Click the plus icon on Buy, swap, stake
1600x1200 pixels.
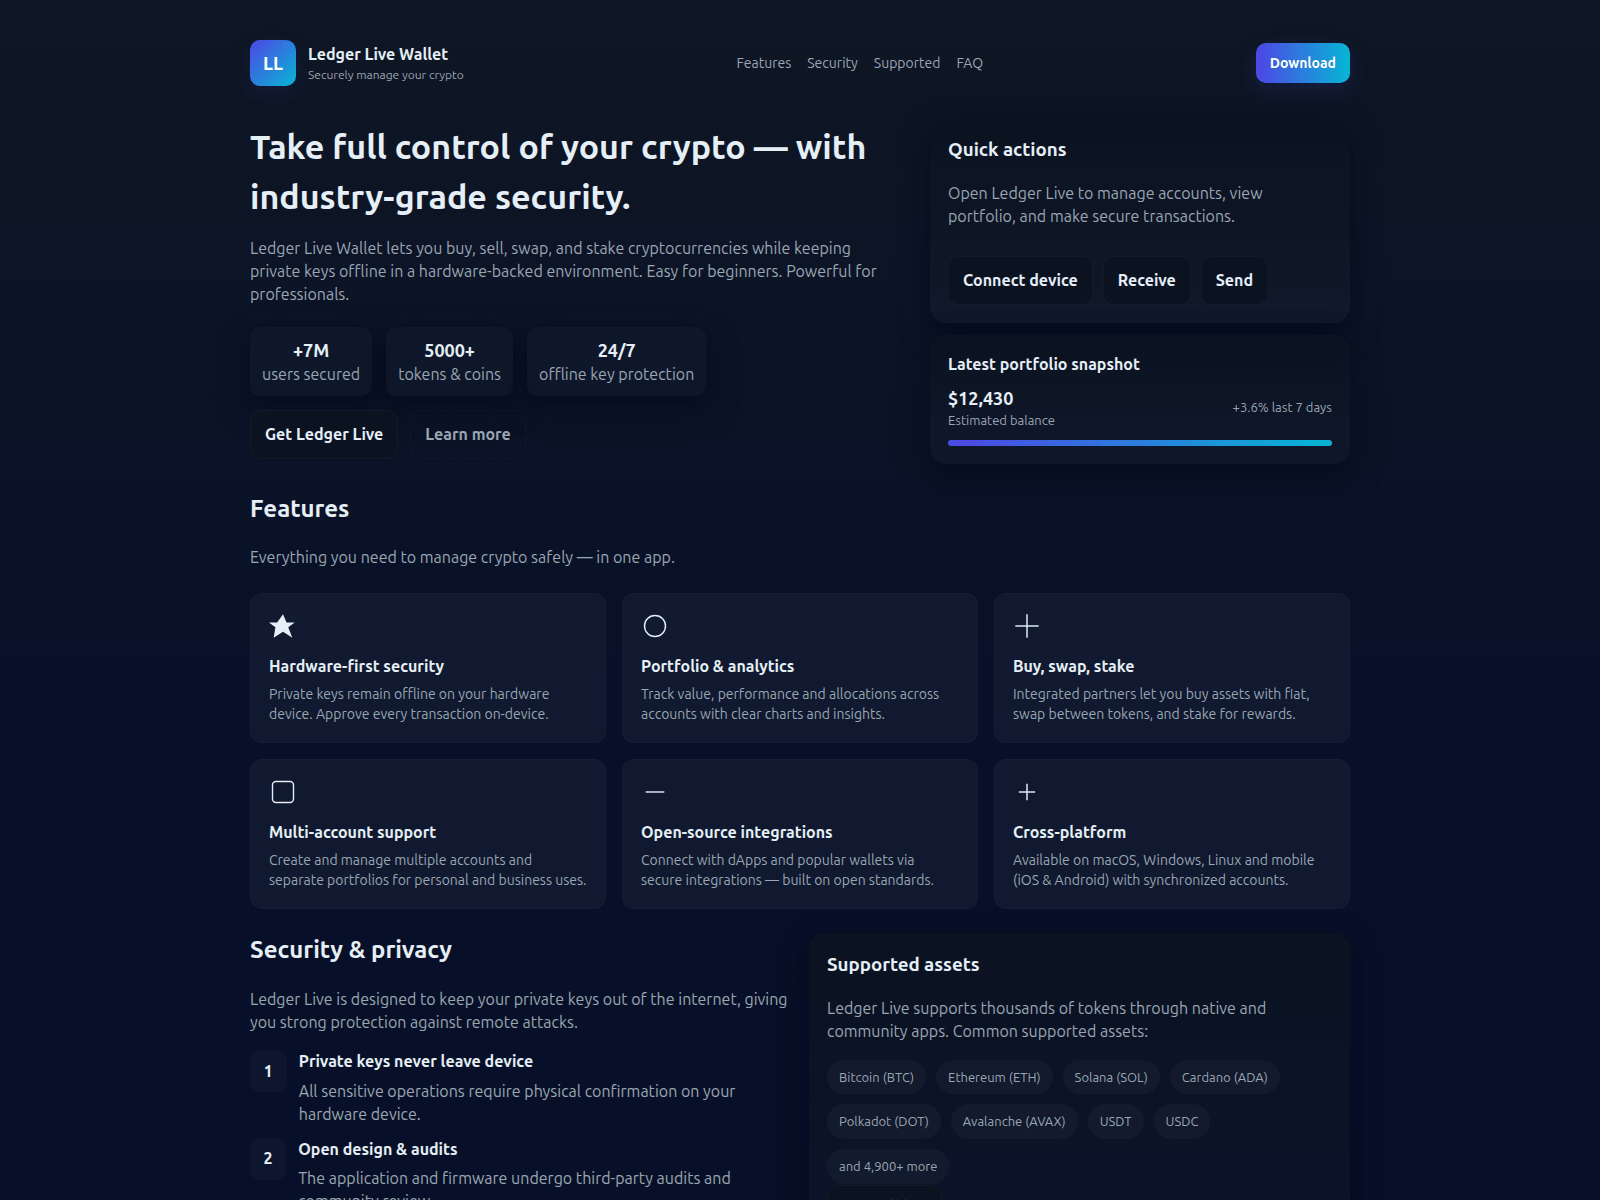coord(1027,626)
